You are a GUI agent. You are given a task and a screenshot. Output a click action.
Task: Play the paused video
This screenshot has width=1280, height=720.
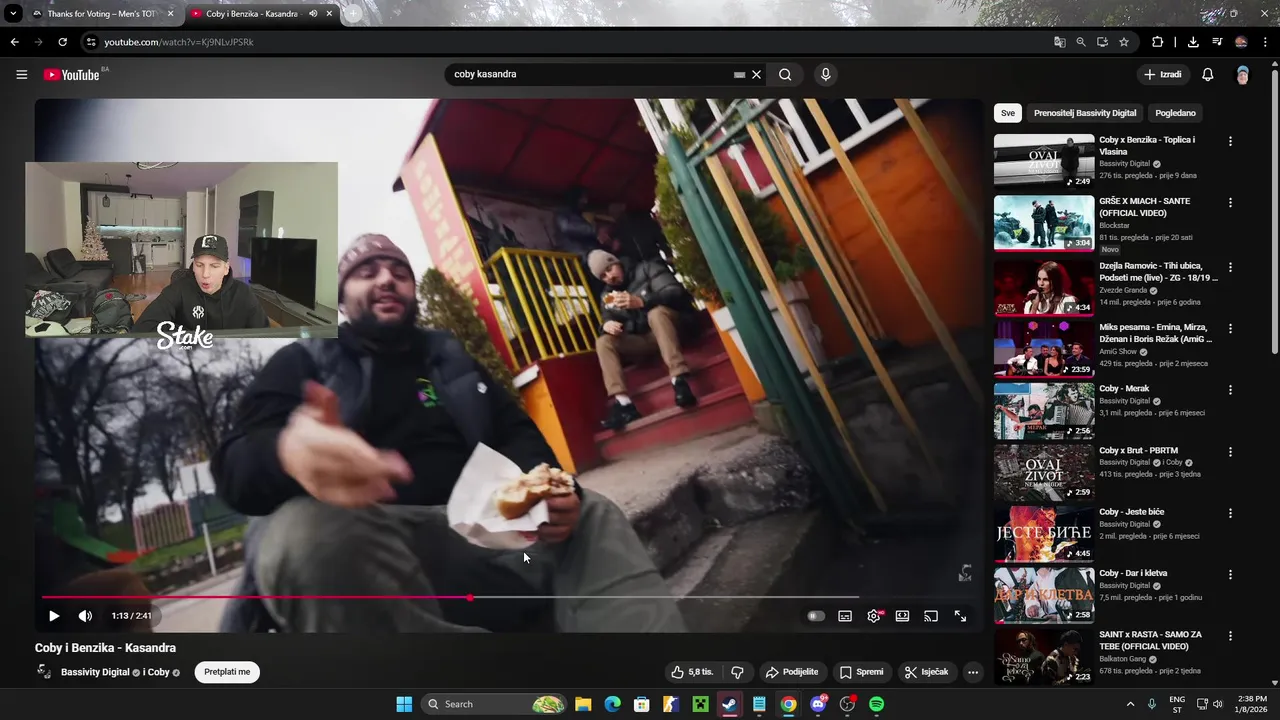54,616
